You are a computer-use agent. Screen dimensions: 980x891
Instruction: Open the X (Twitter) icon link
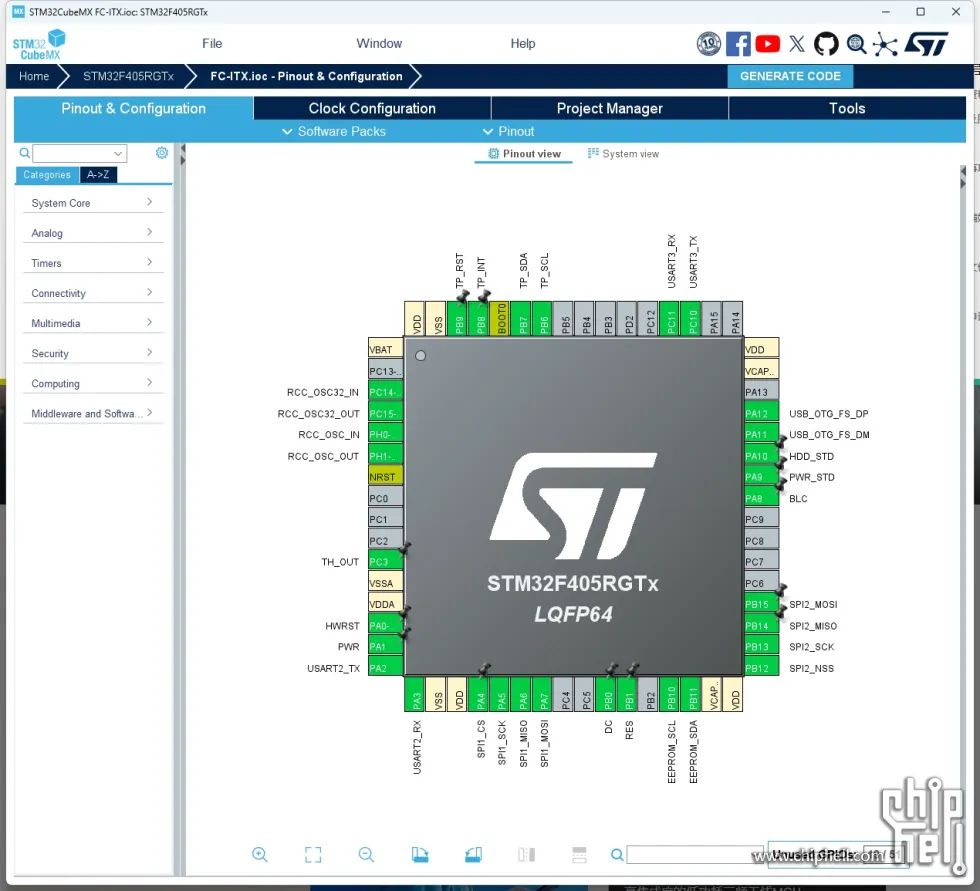click(x=797, y=44)
